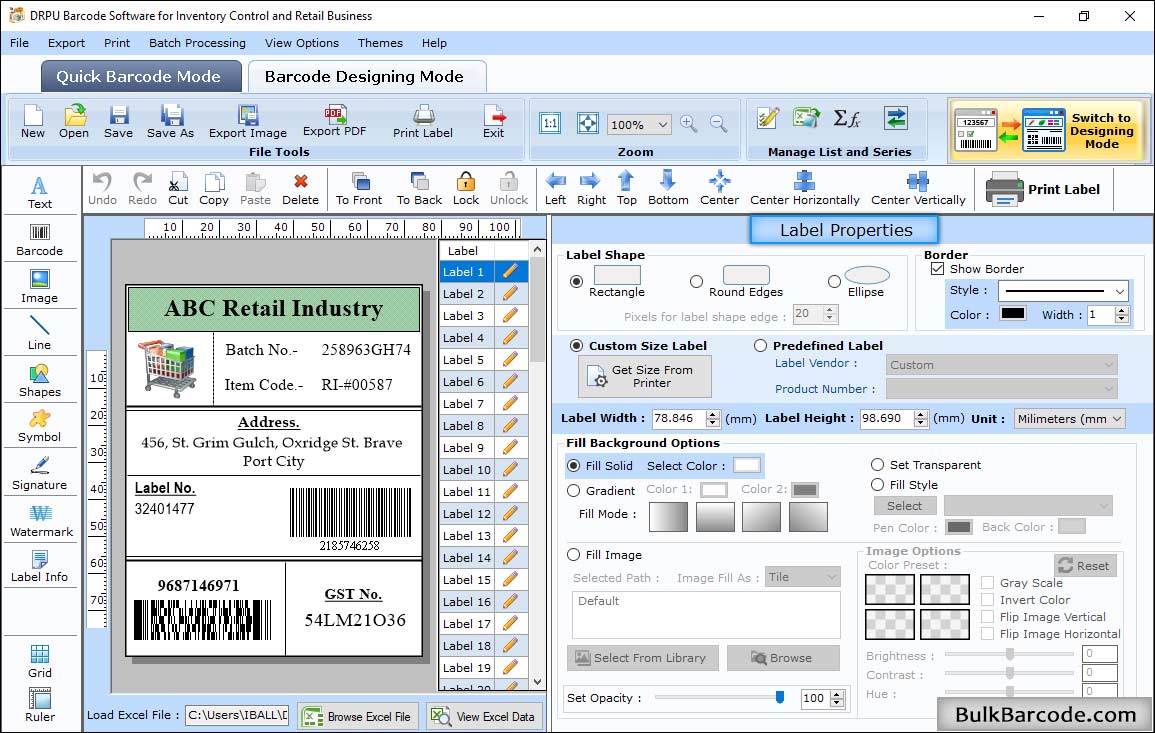Viewport: 1155px width, 733px height.
Task: Open the Label Info tool
Action: (40, 567)
